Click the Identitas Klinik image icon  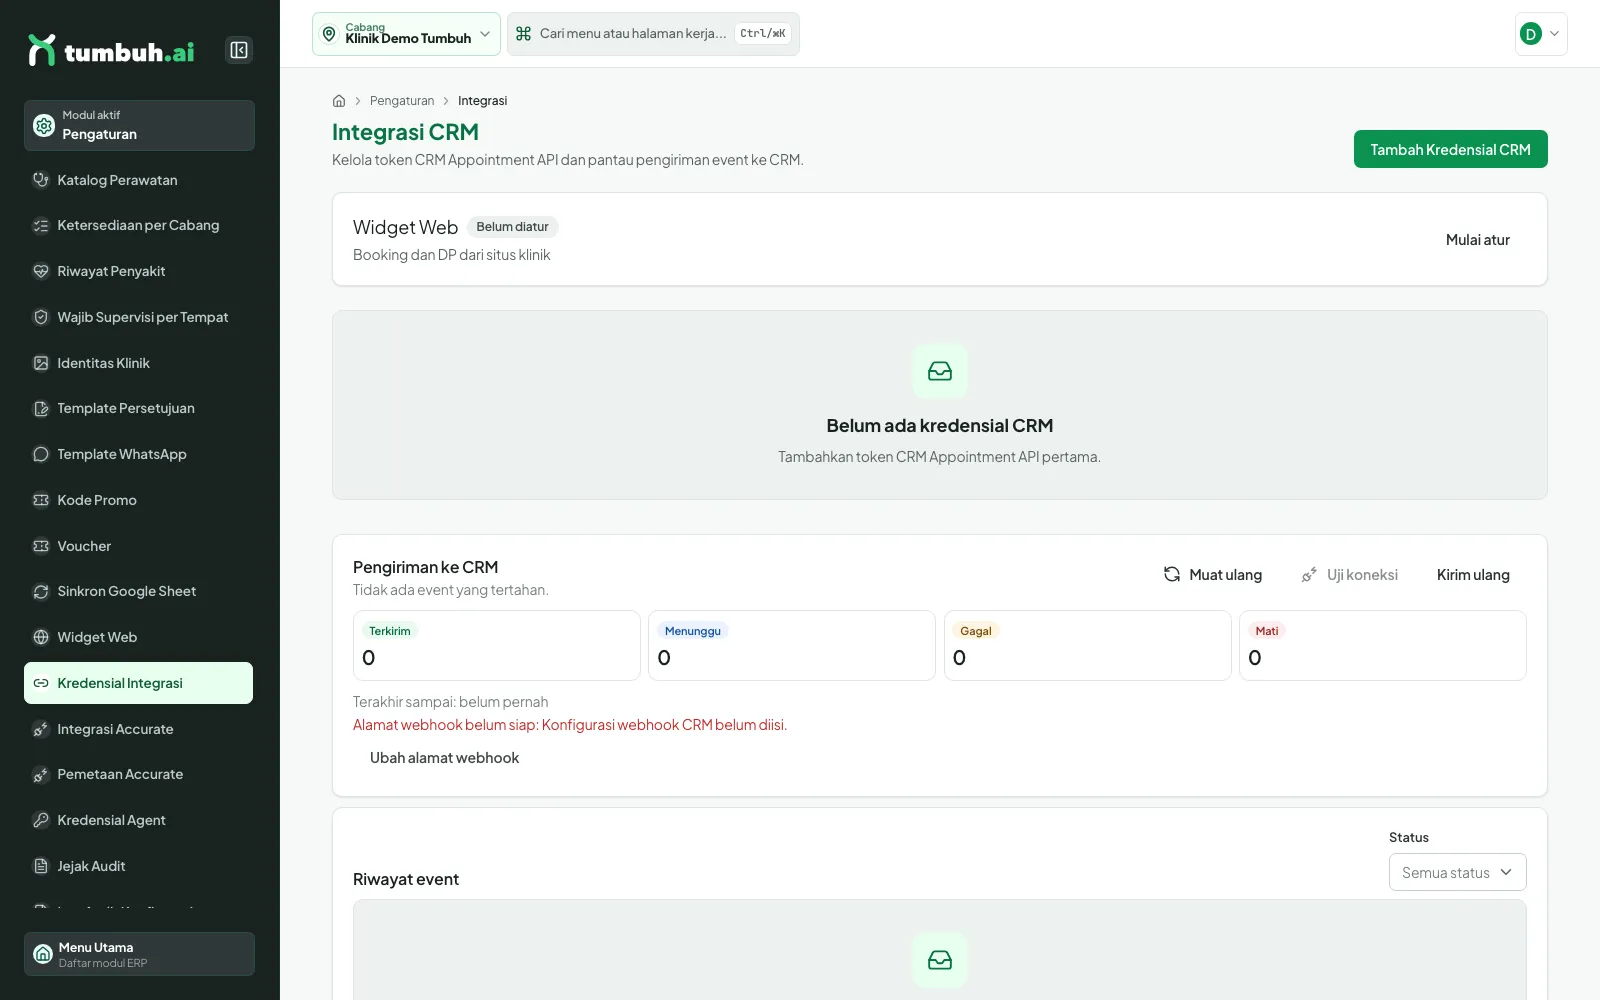click(41, 363)
